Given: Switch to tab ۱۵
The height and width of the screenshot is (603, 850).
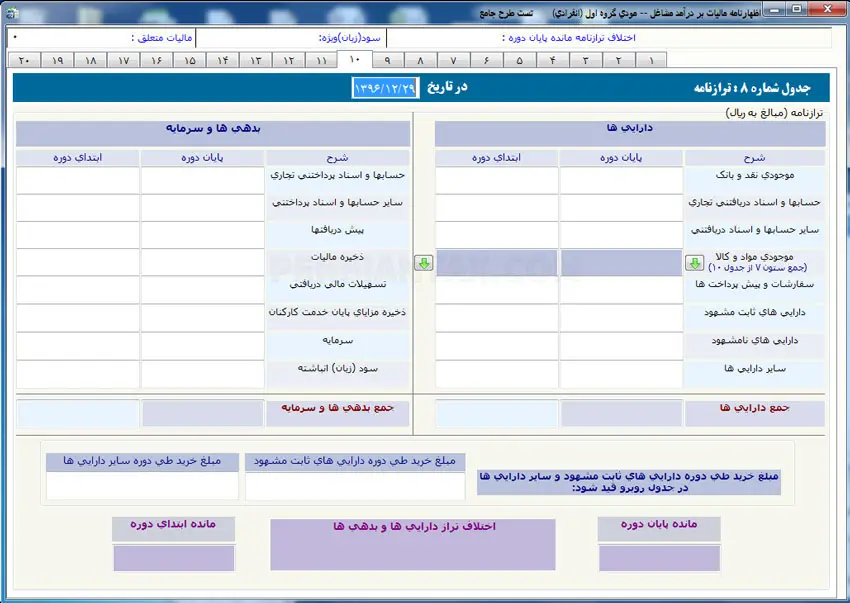Looking at the screenshot, I should pyautogui.click(x=189, y=60).
